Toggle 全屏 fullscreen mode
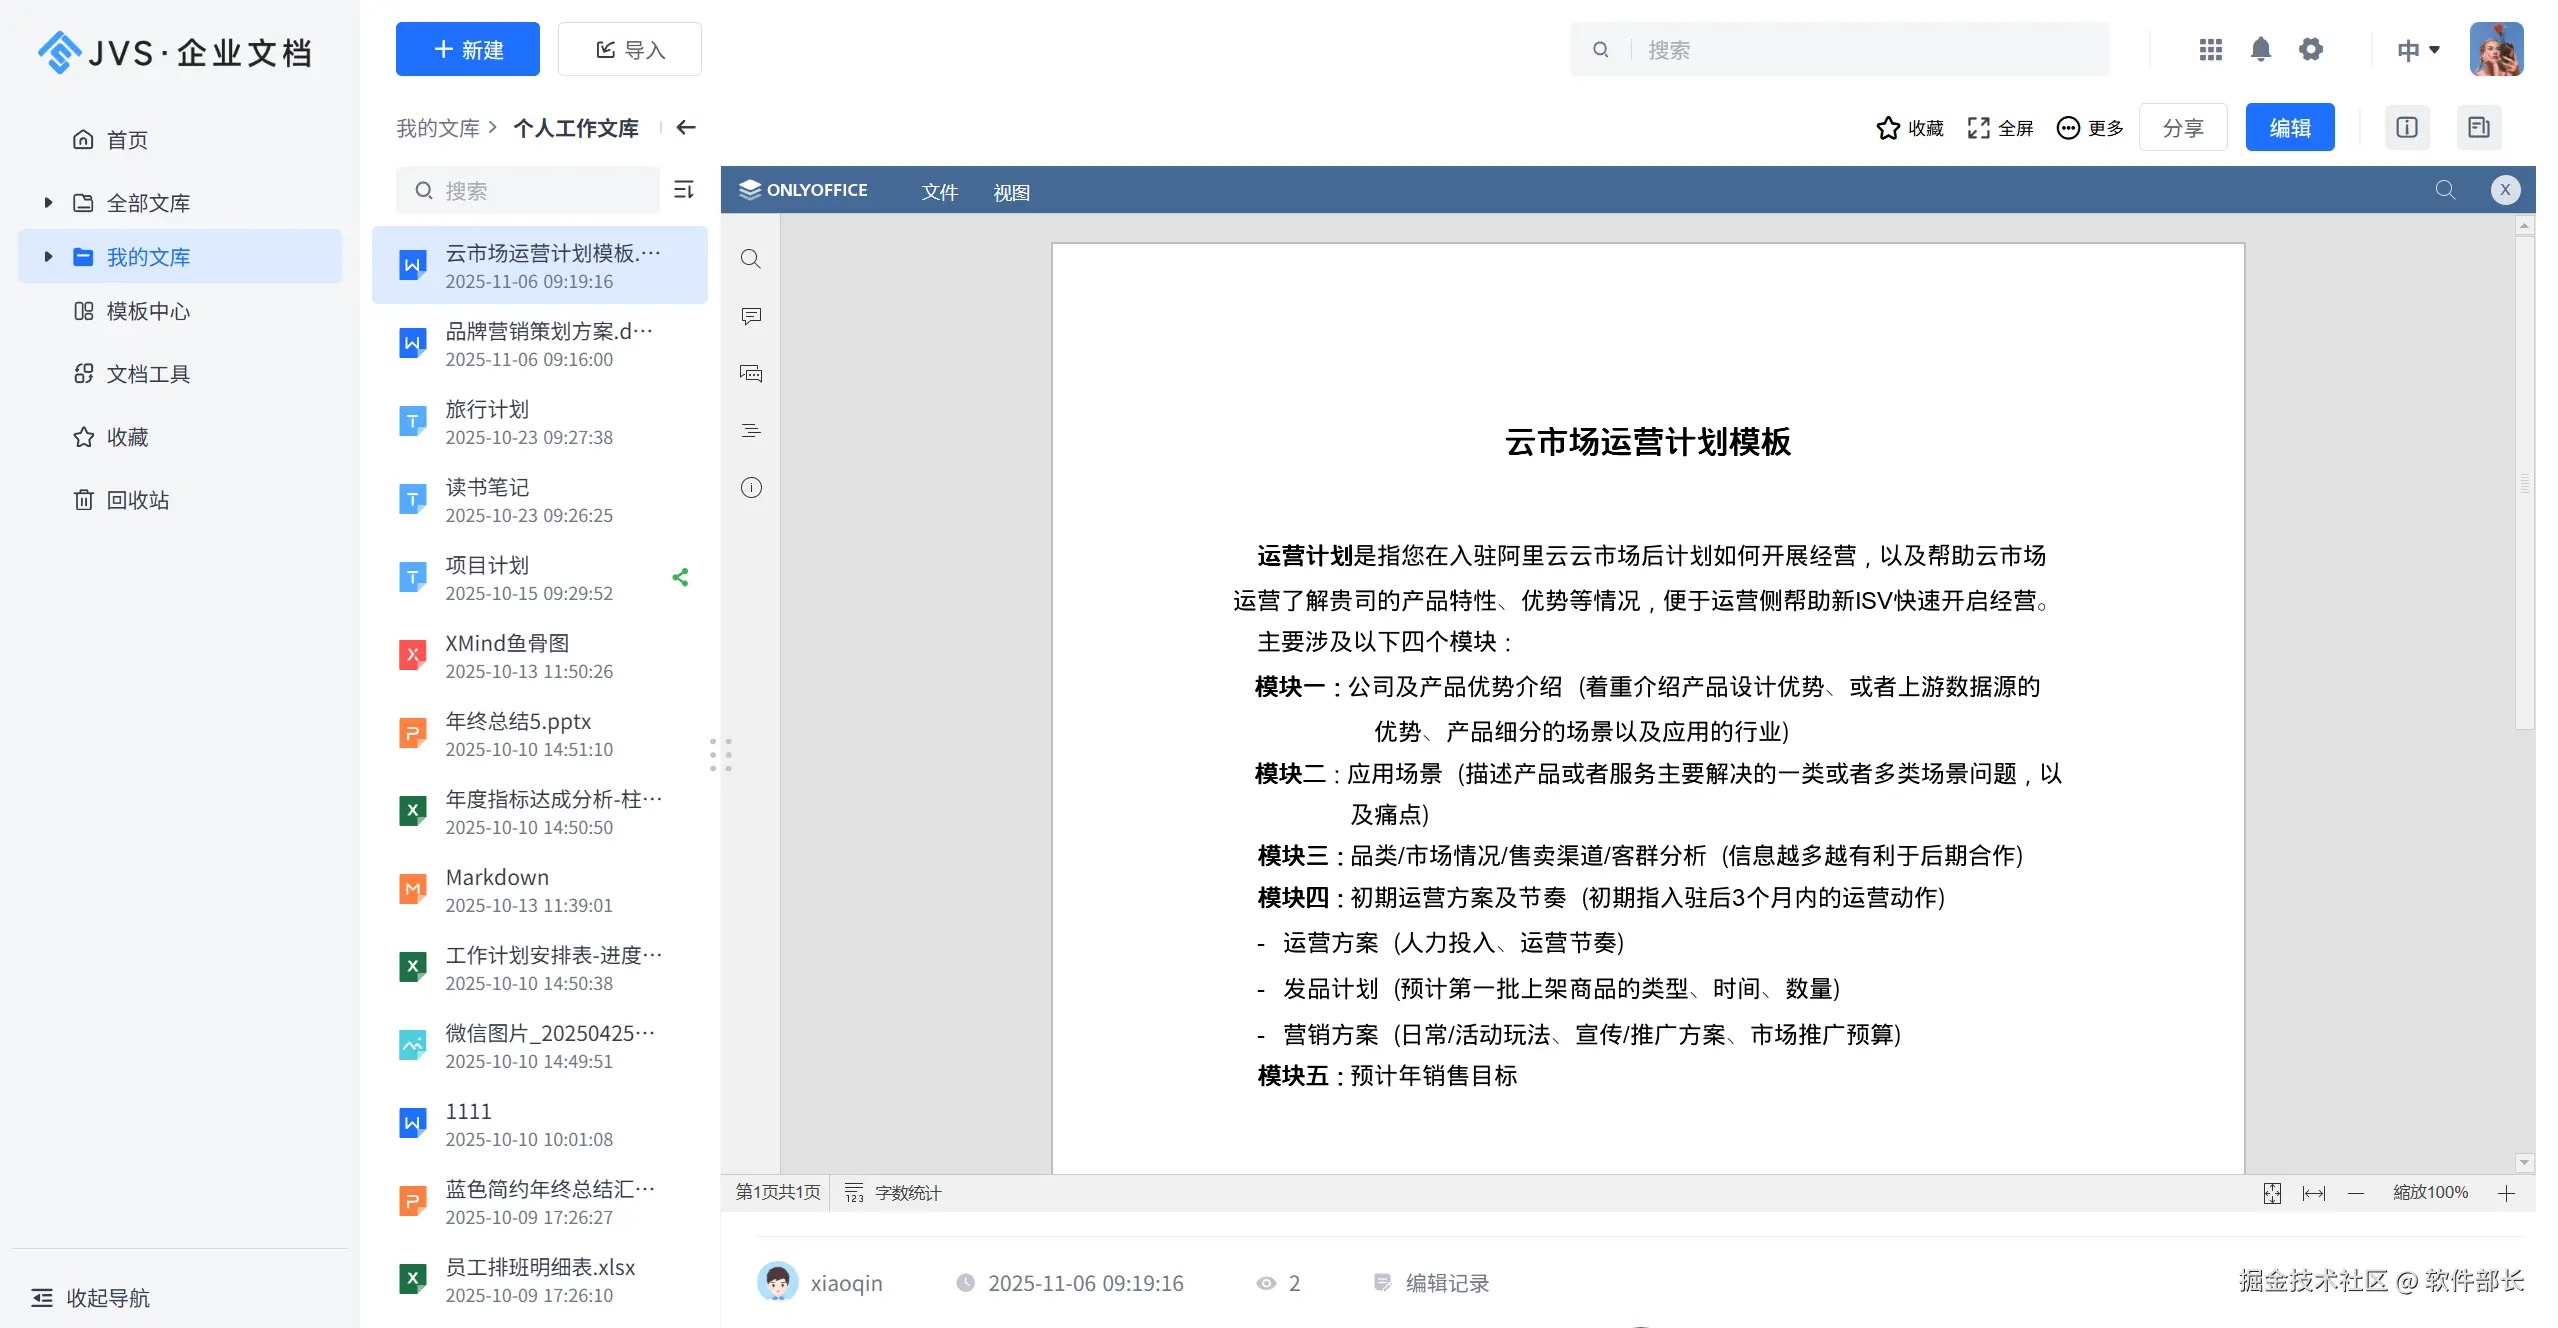This screenshot has height=1328, width=2558. point(2000,128)
